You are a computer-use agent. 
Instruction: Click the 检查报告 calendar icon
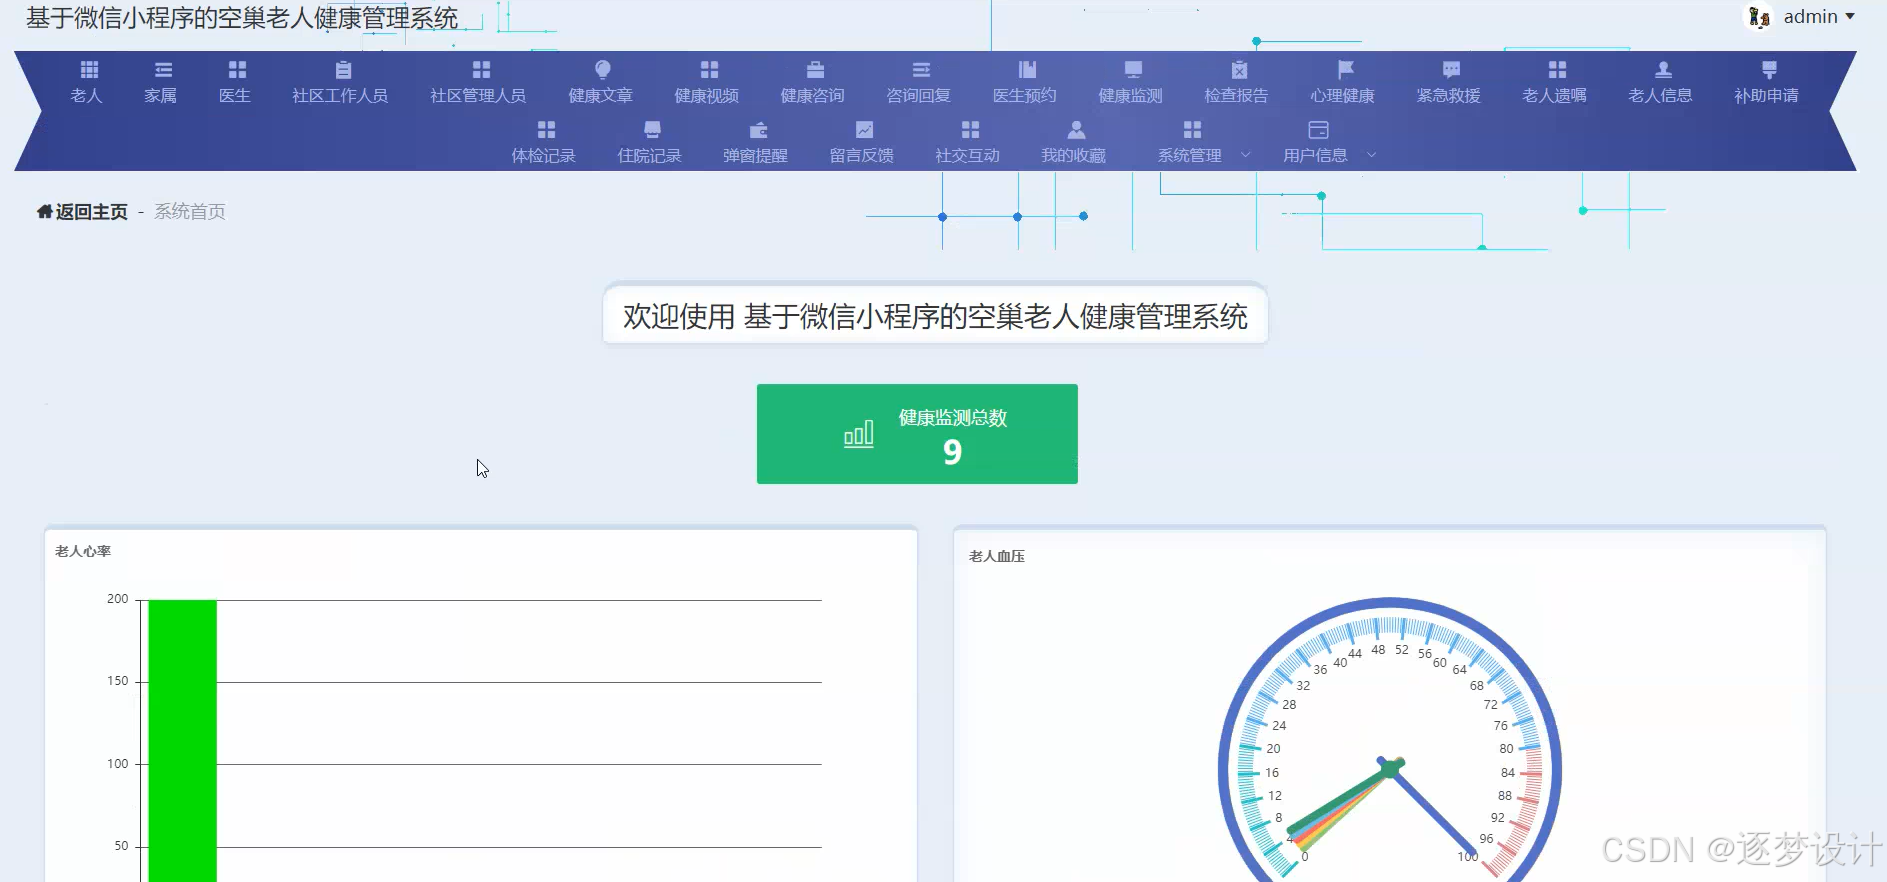pyautogui.click(x=1239, y=69)
